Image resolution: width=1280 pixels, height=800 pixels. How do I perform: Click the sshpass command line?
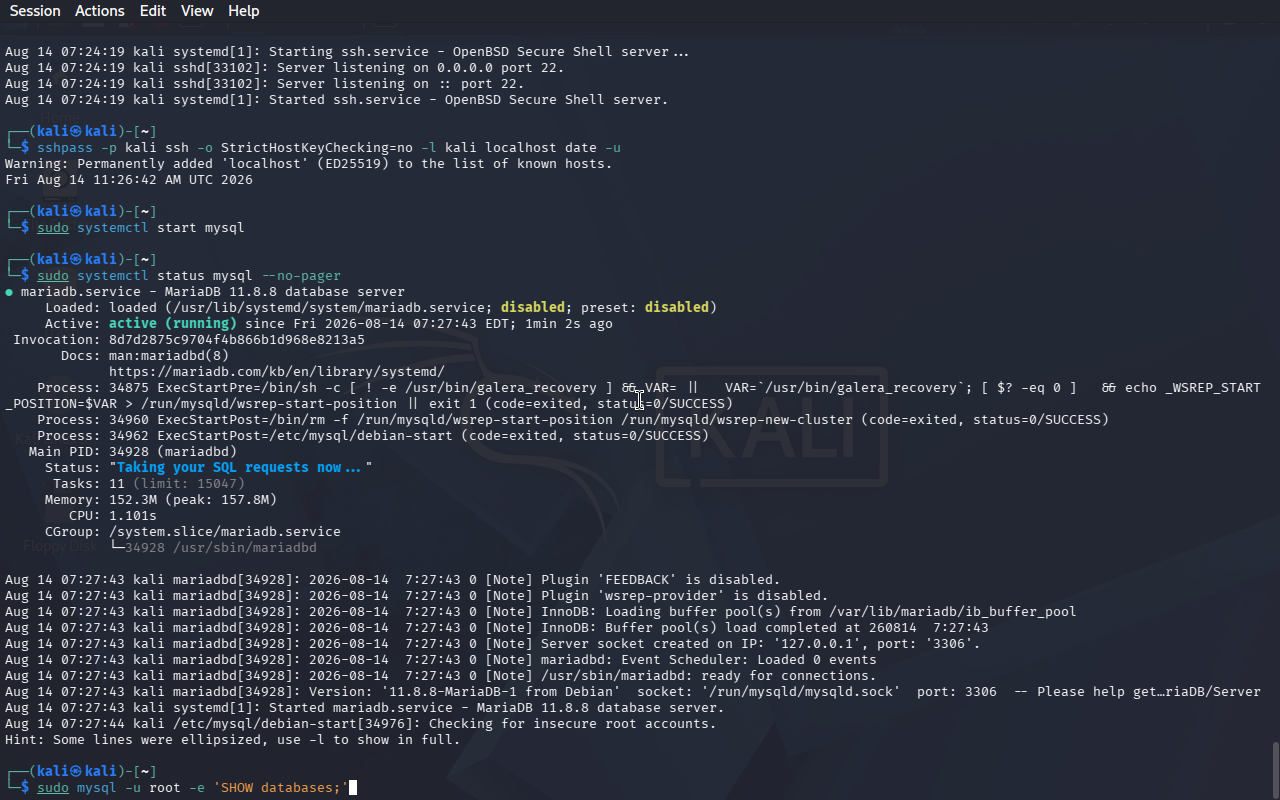(x=329, y=148)
